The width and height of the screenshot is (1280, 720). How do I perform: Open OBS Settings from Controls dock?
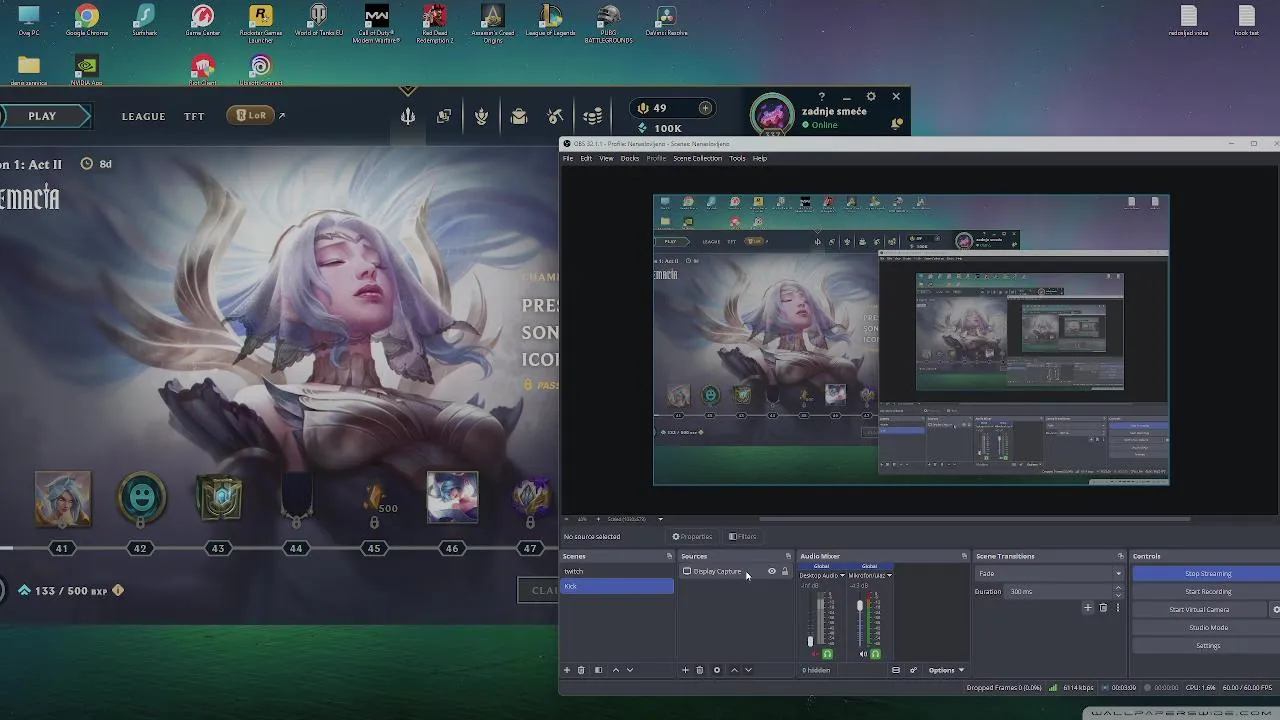click(1208, 646)
